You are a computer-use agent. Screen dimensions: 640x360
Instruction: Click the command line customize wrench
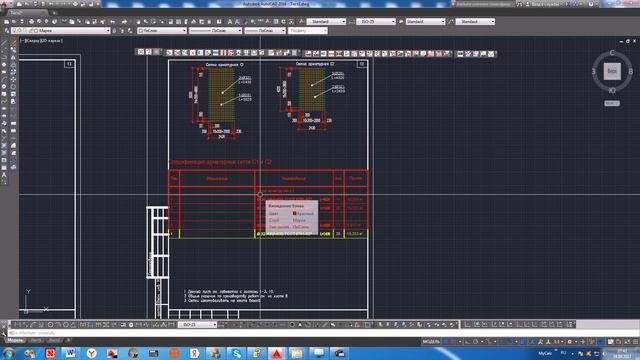(x=4, y=333)
